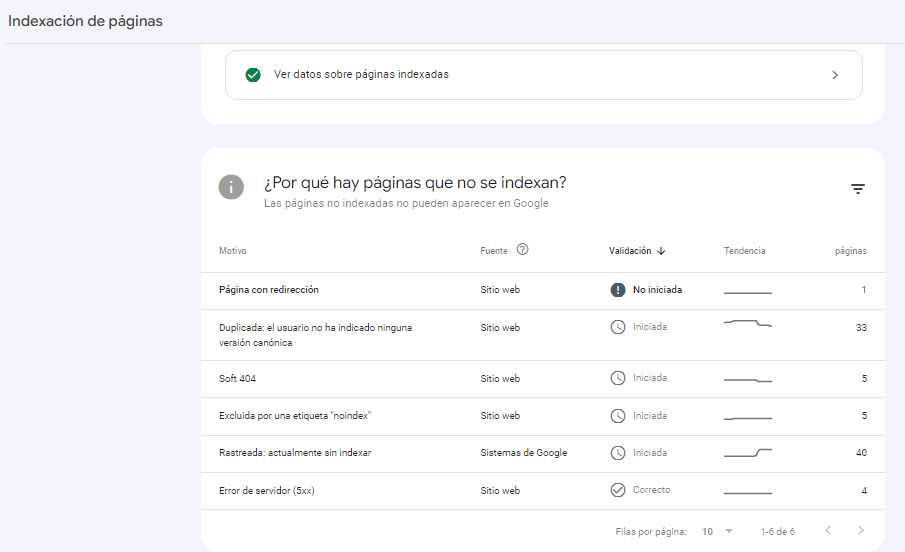Click the 'Excluida por una etiqueta noindex' row

pos(543,416)
